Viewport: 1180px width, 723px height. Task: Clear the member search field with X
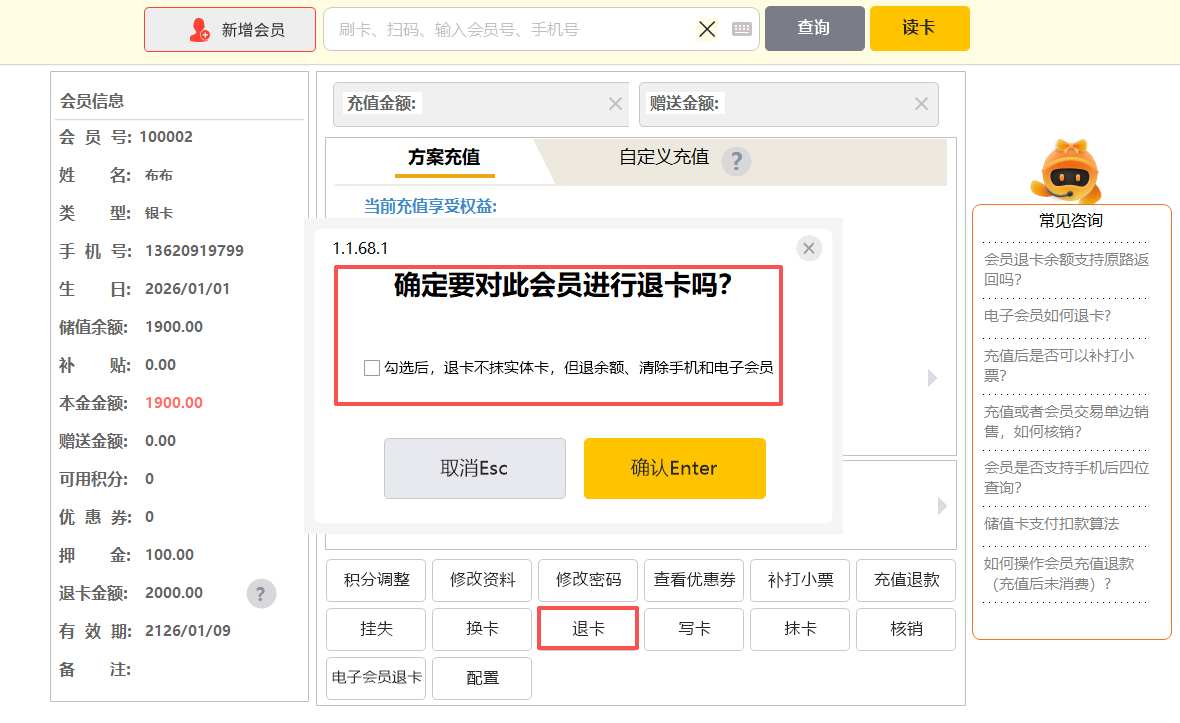pos(707,29)
